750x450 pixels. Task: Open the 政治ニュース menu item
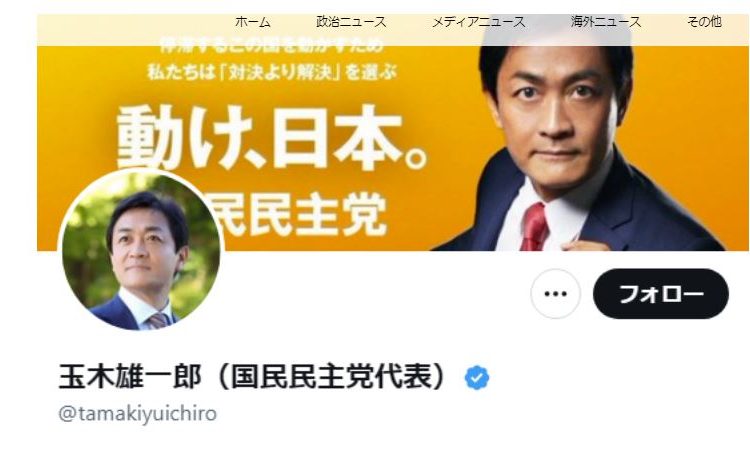[x=351, y=22]
